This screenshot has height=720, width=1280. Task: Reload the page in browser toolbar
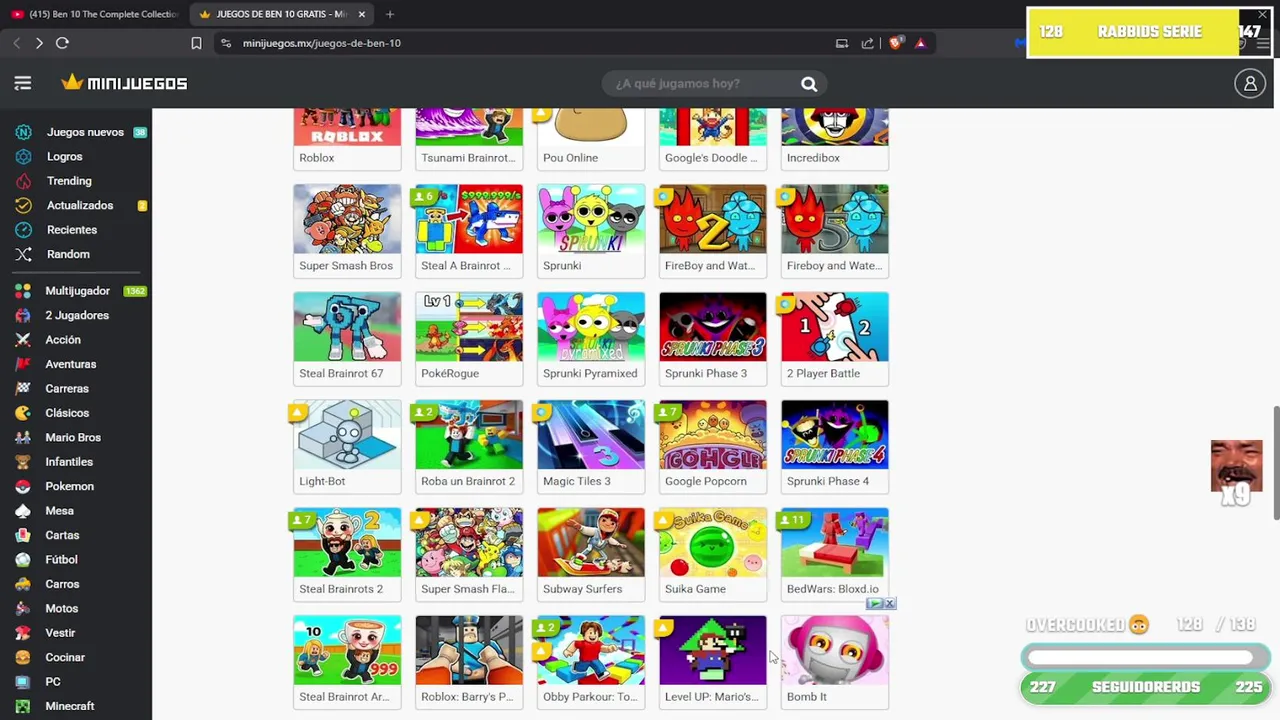62,43
